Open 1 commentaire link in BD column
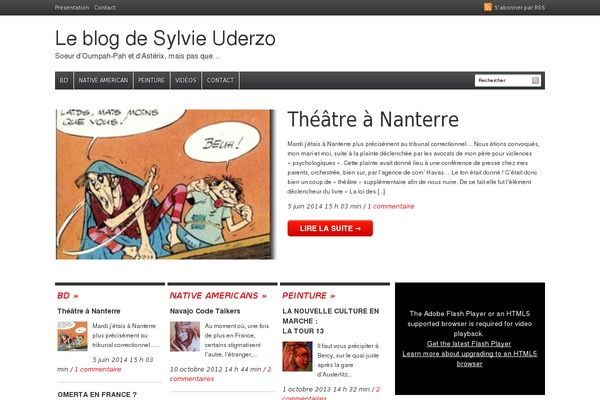600x400 pixels. pyautogui.click(x=98, y=369)
